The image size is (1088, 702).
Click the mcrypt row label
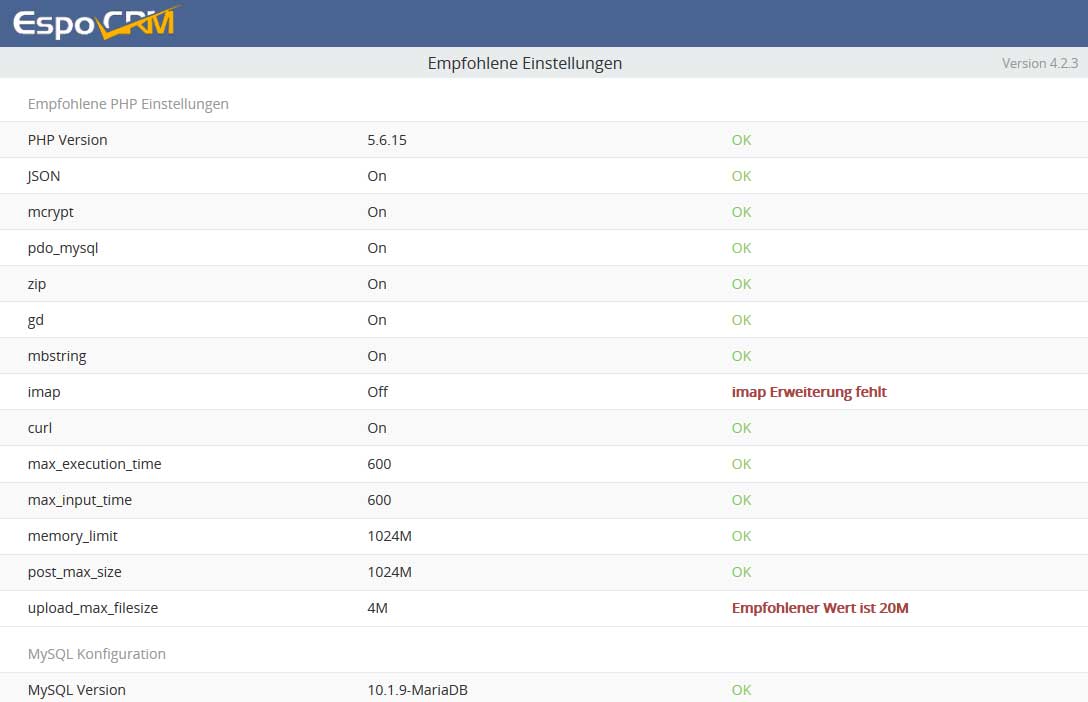tap(50, 212)
